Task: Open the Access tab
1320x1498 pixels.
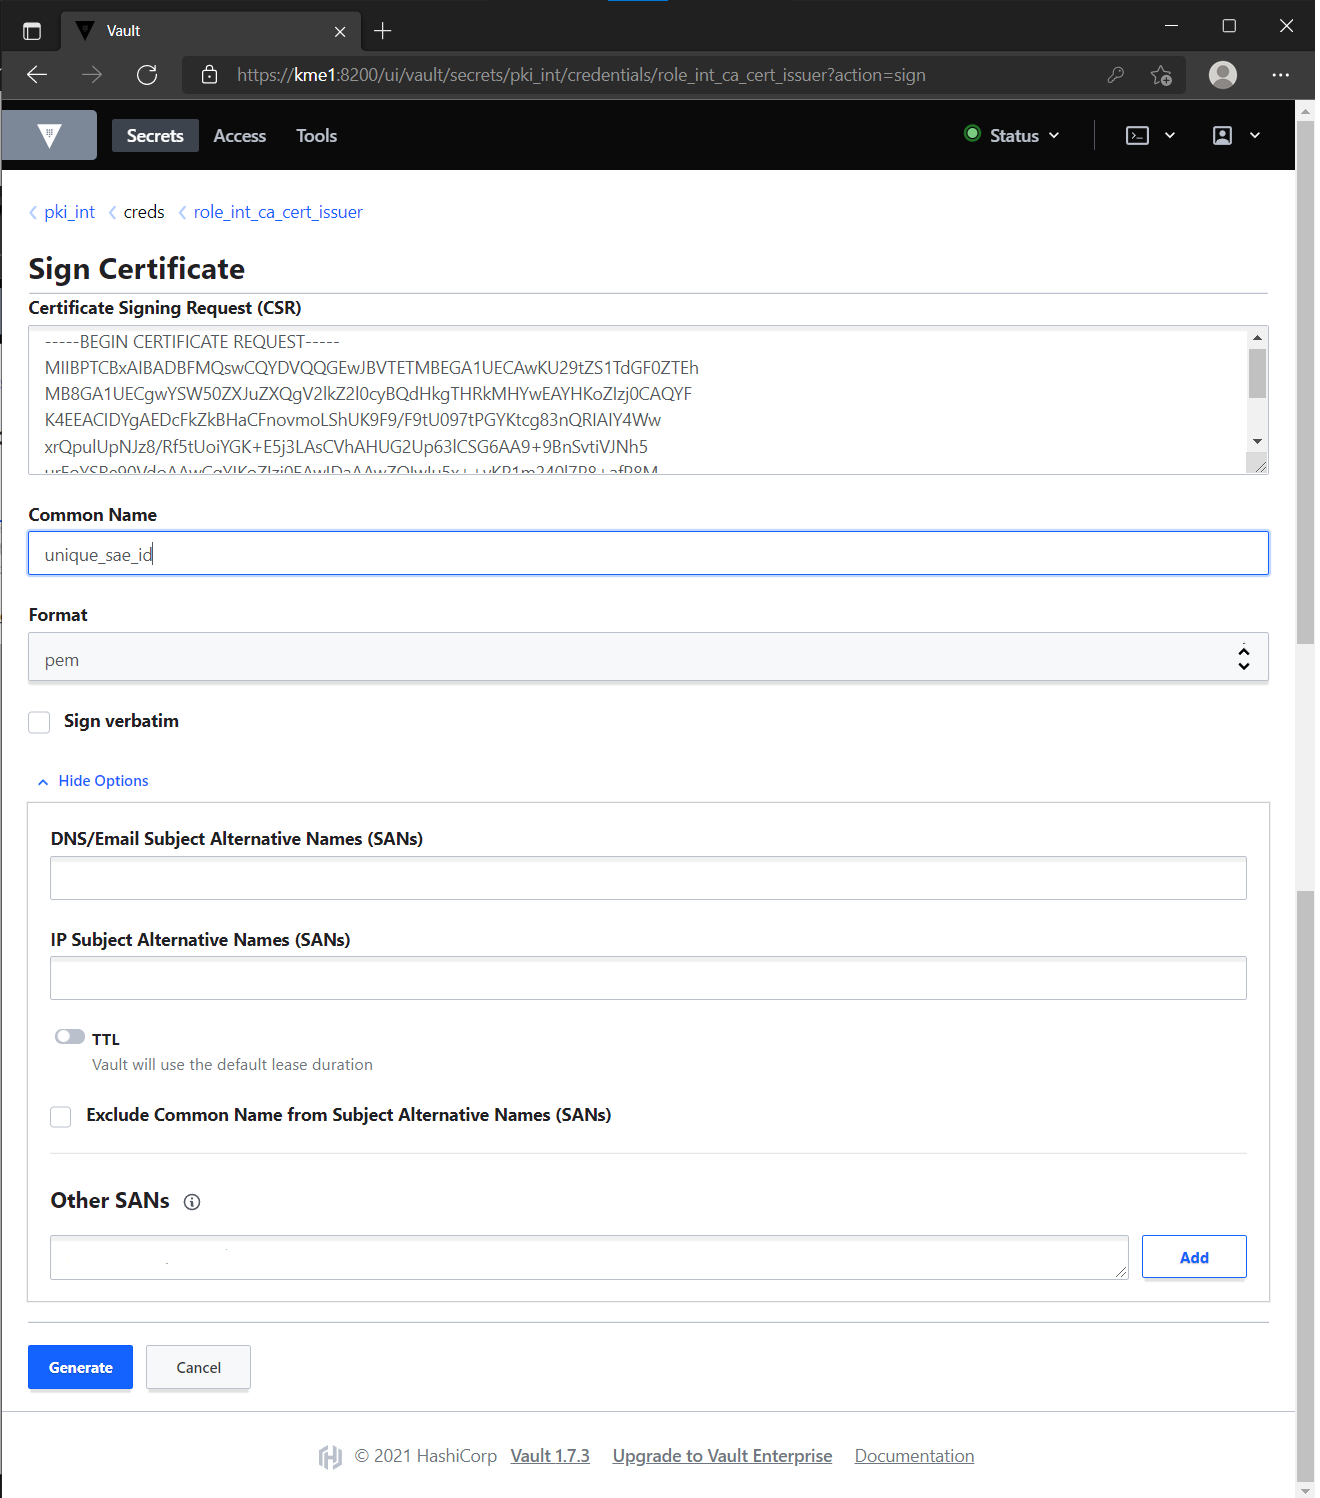Action: pyautogui.click(x=240, y=136)
